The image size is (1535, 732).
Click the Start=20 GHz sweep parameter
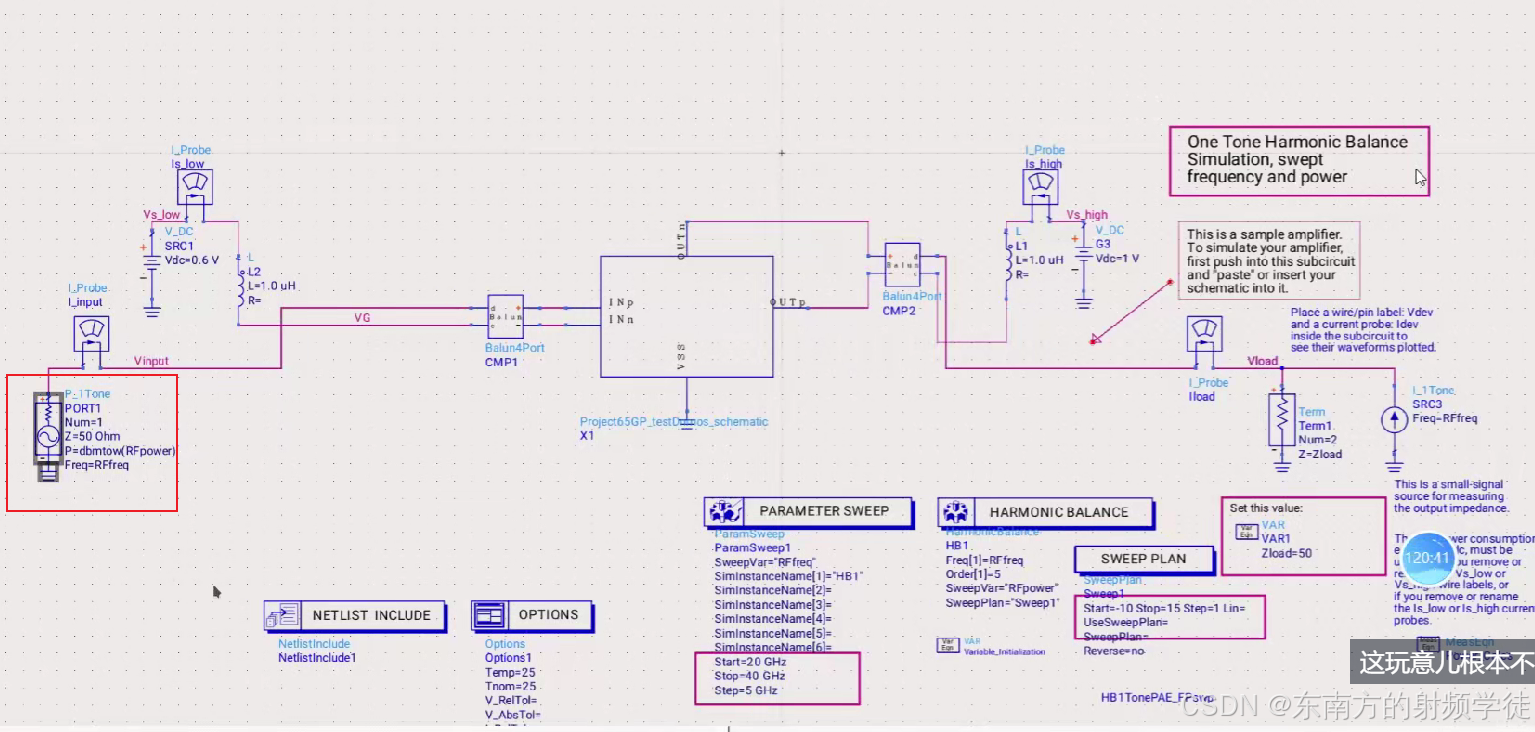(752, 662)
